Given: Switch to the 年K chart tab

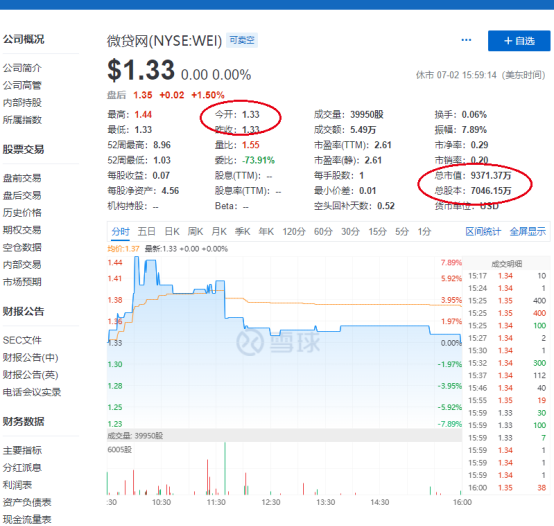Looking at the screenshot, I should point(266,232).
